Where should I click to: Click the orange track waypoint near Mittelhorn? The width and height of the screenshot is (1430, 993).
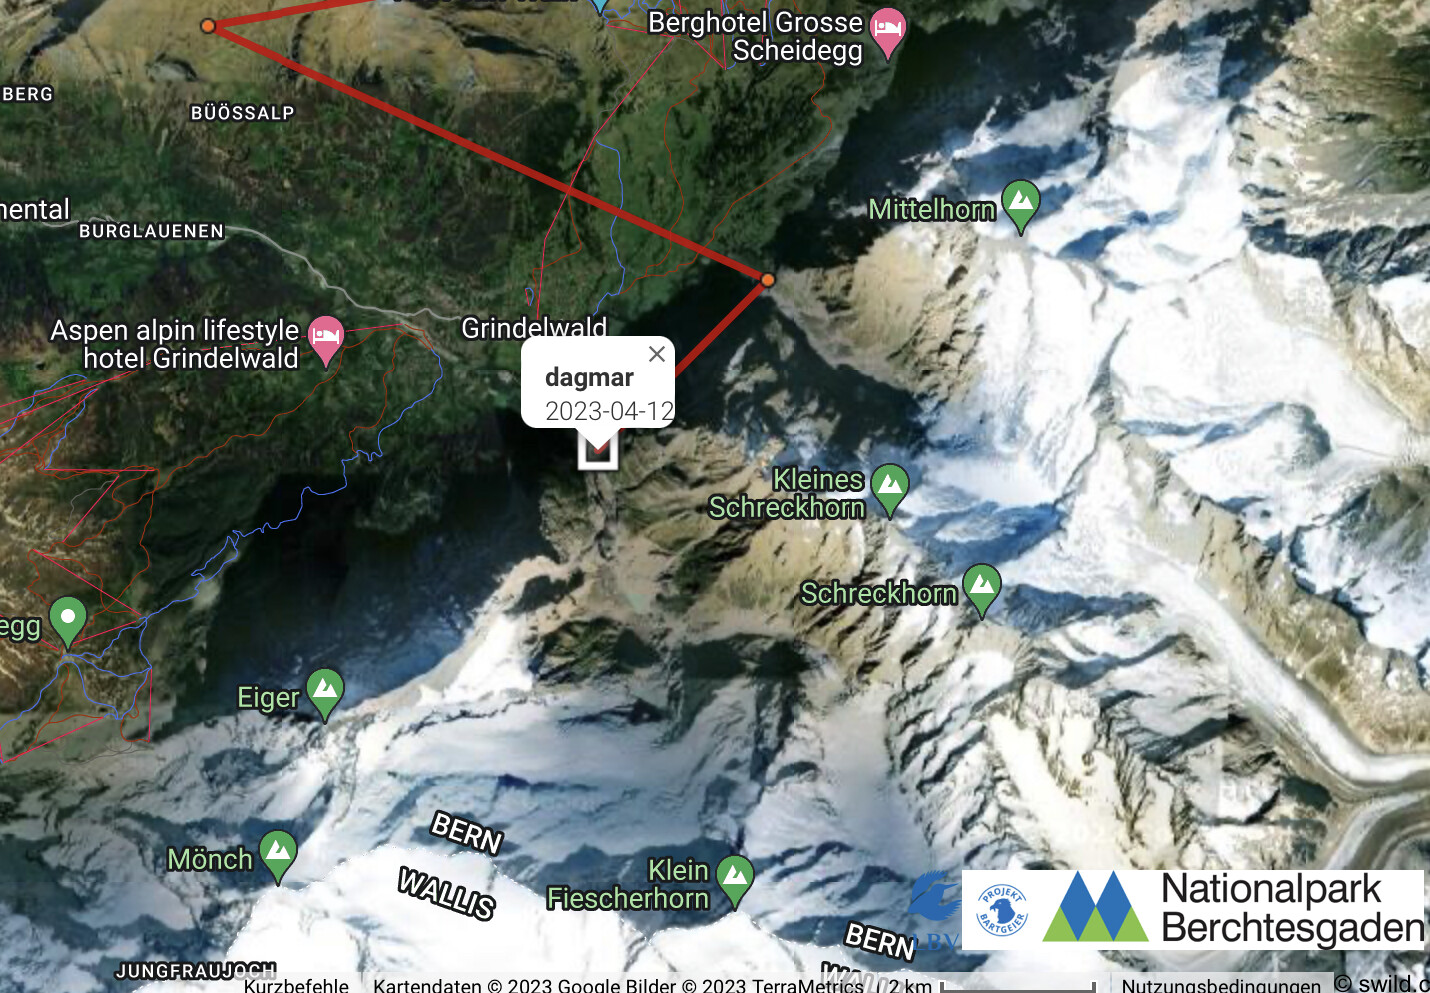tap(768, 280)
